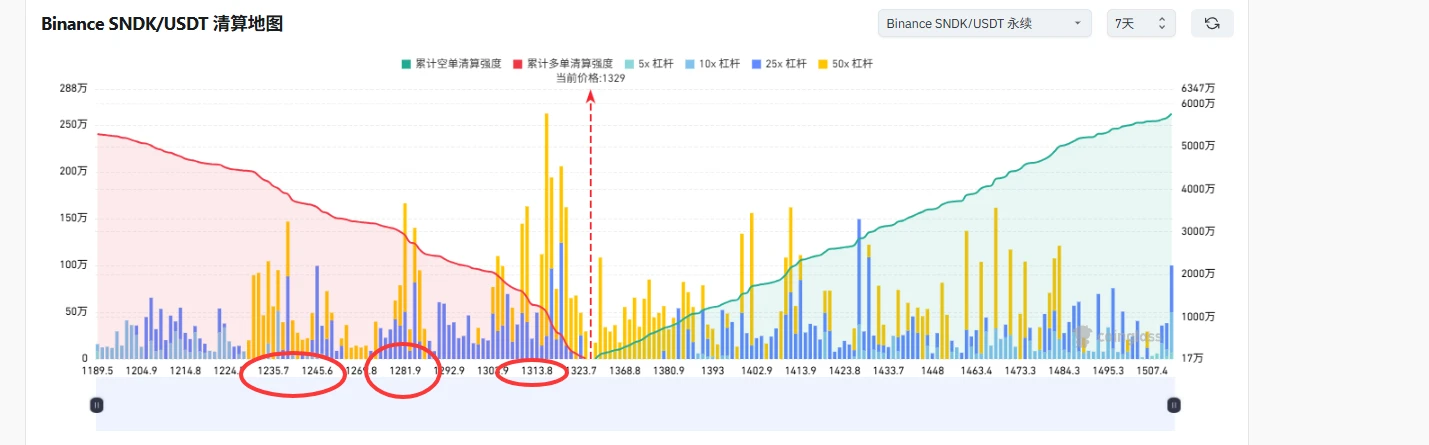Screen dimensions: 1429x445
Task: Click the 当前价格:1329 label
Action: (591, 78)
